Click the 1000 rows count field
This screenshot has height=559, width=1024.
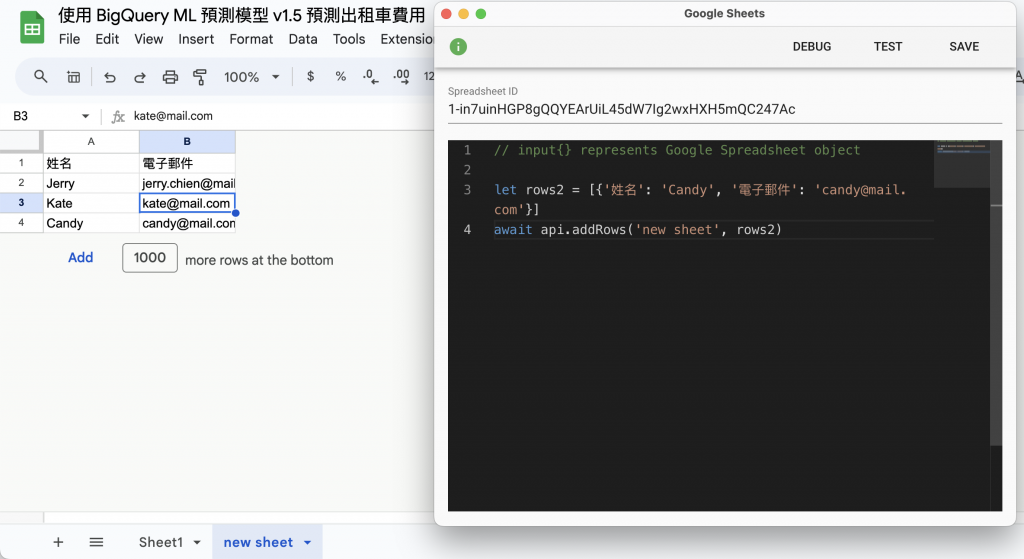click(x=150, y=258)
